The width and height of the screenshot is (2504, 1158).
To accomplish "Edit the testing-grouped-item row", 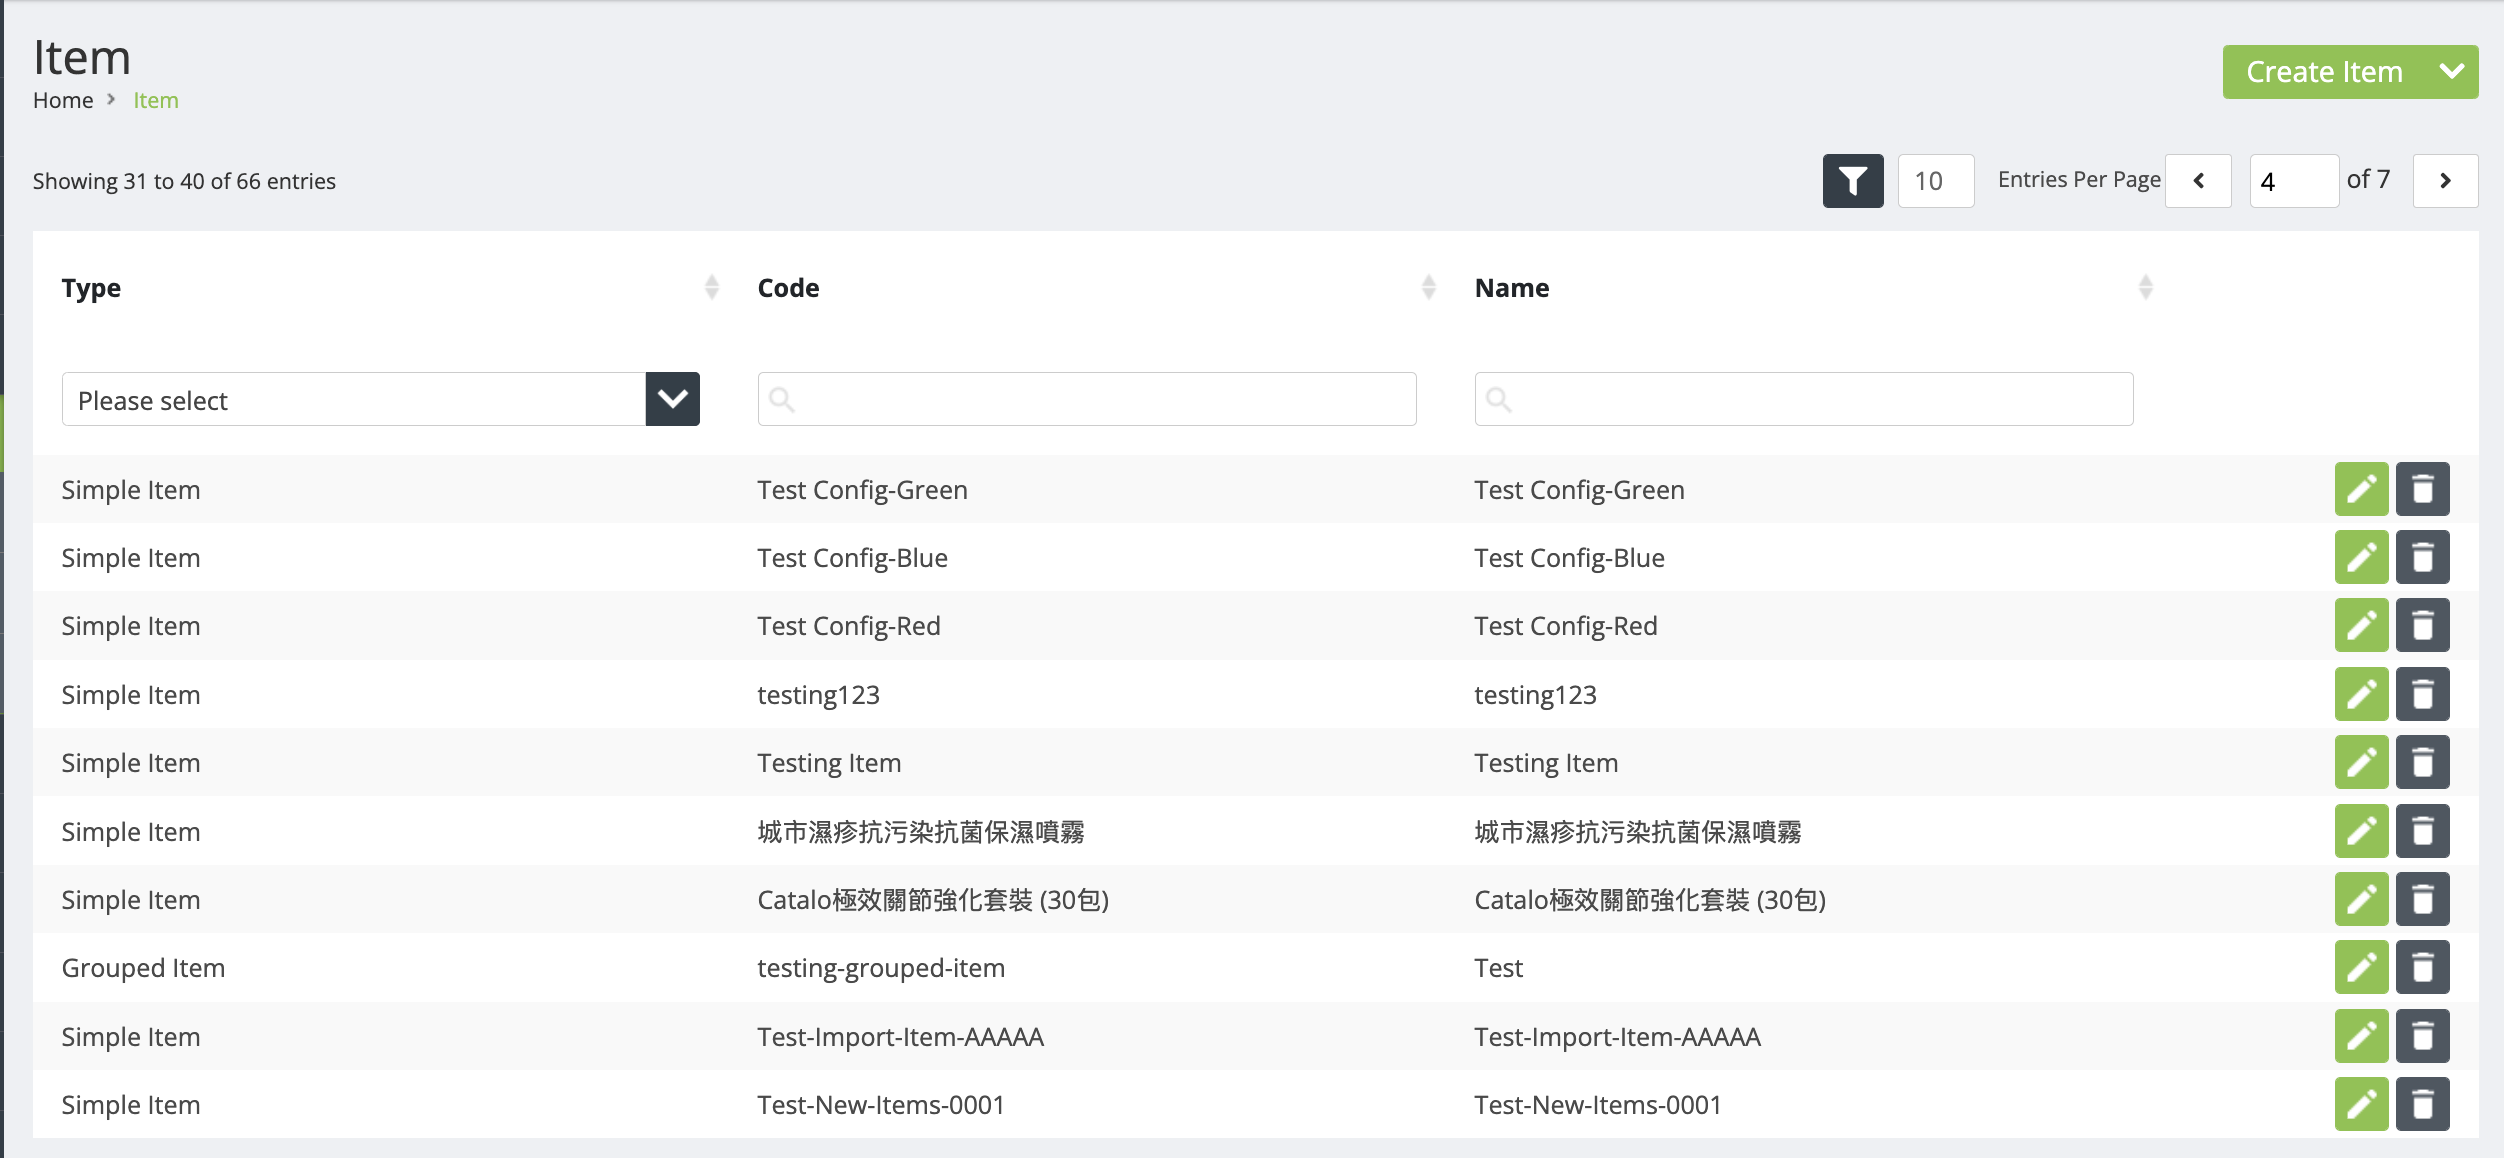I will [2360, 967].
